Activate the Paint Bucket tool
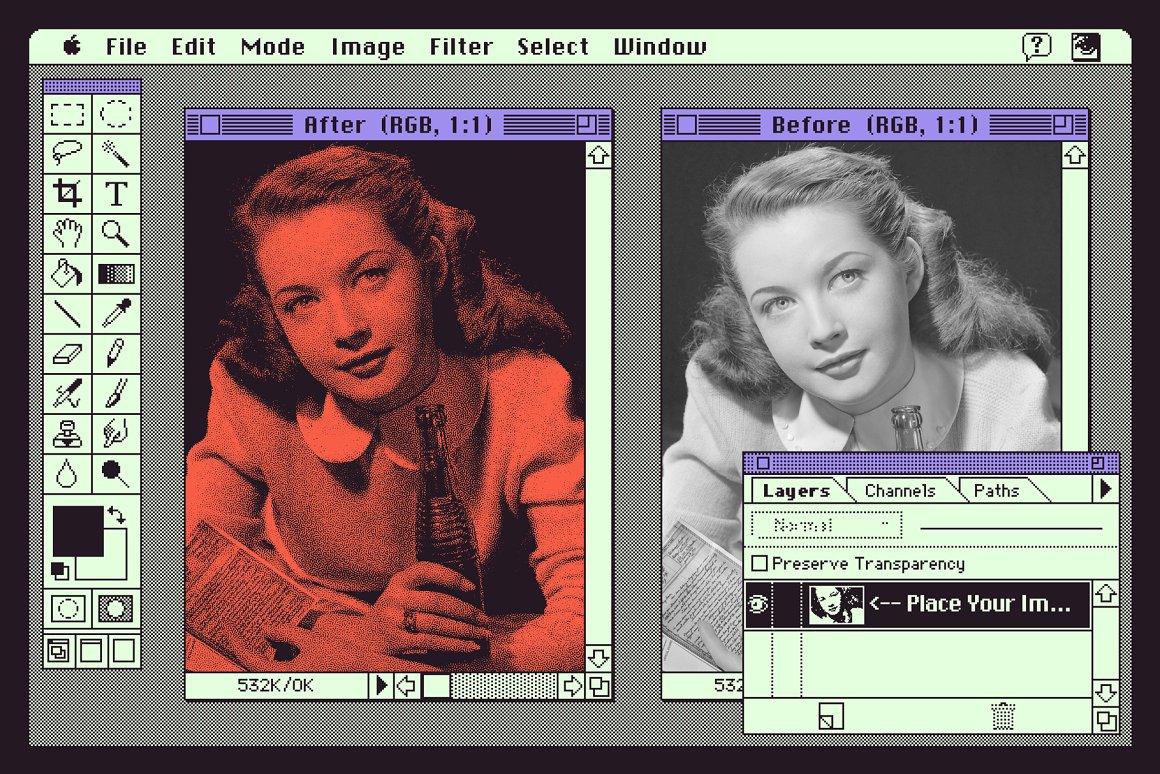The height and width of the screenshot is (774, 1160). 67,273
